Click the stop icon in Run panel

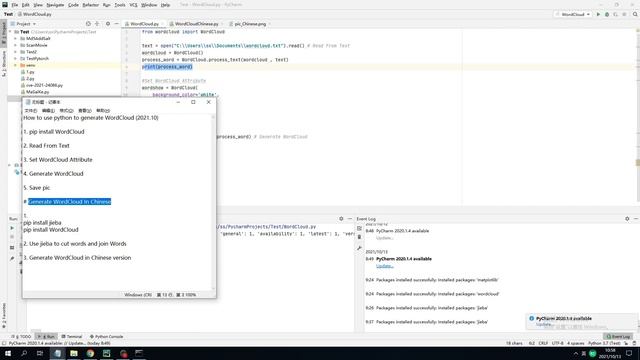pyautogui.click(x=12, y=237)
